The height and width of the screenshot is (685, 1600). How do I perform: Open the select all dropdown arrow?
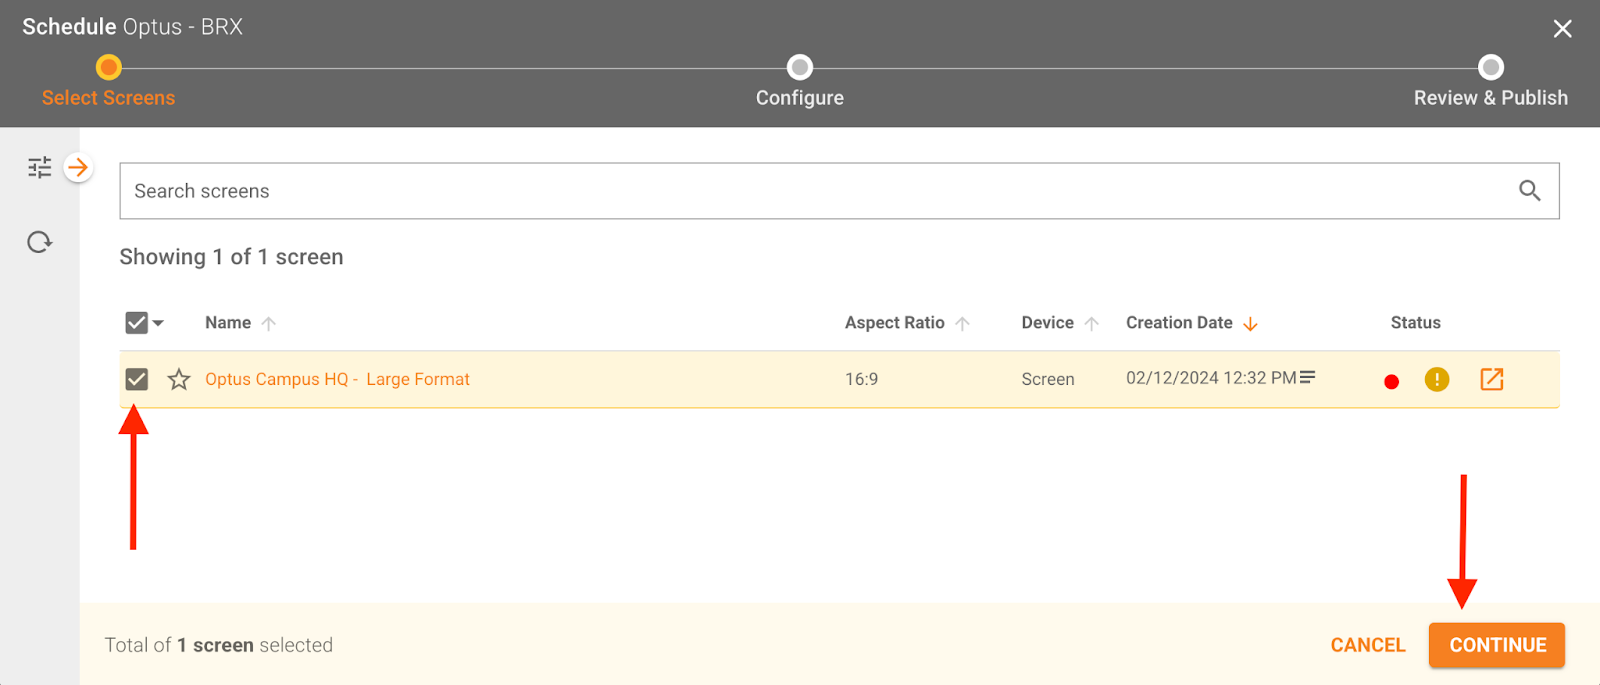158,323
